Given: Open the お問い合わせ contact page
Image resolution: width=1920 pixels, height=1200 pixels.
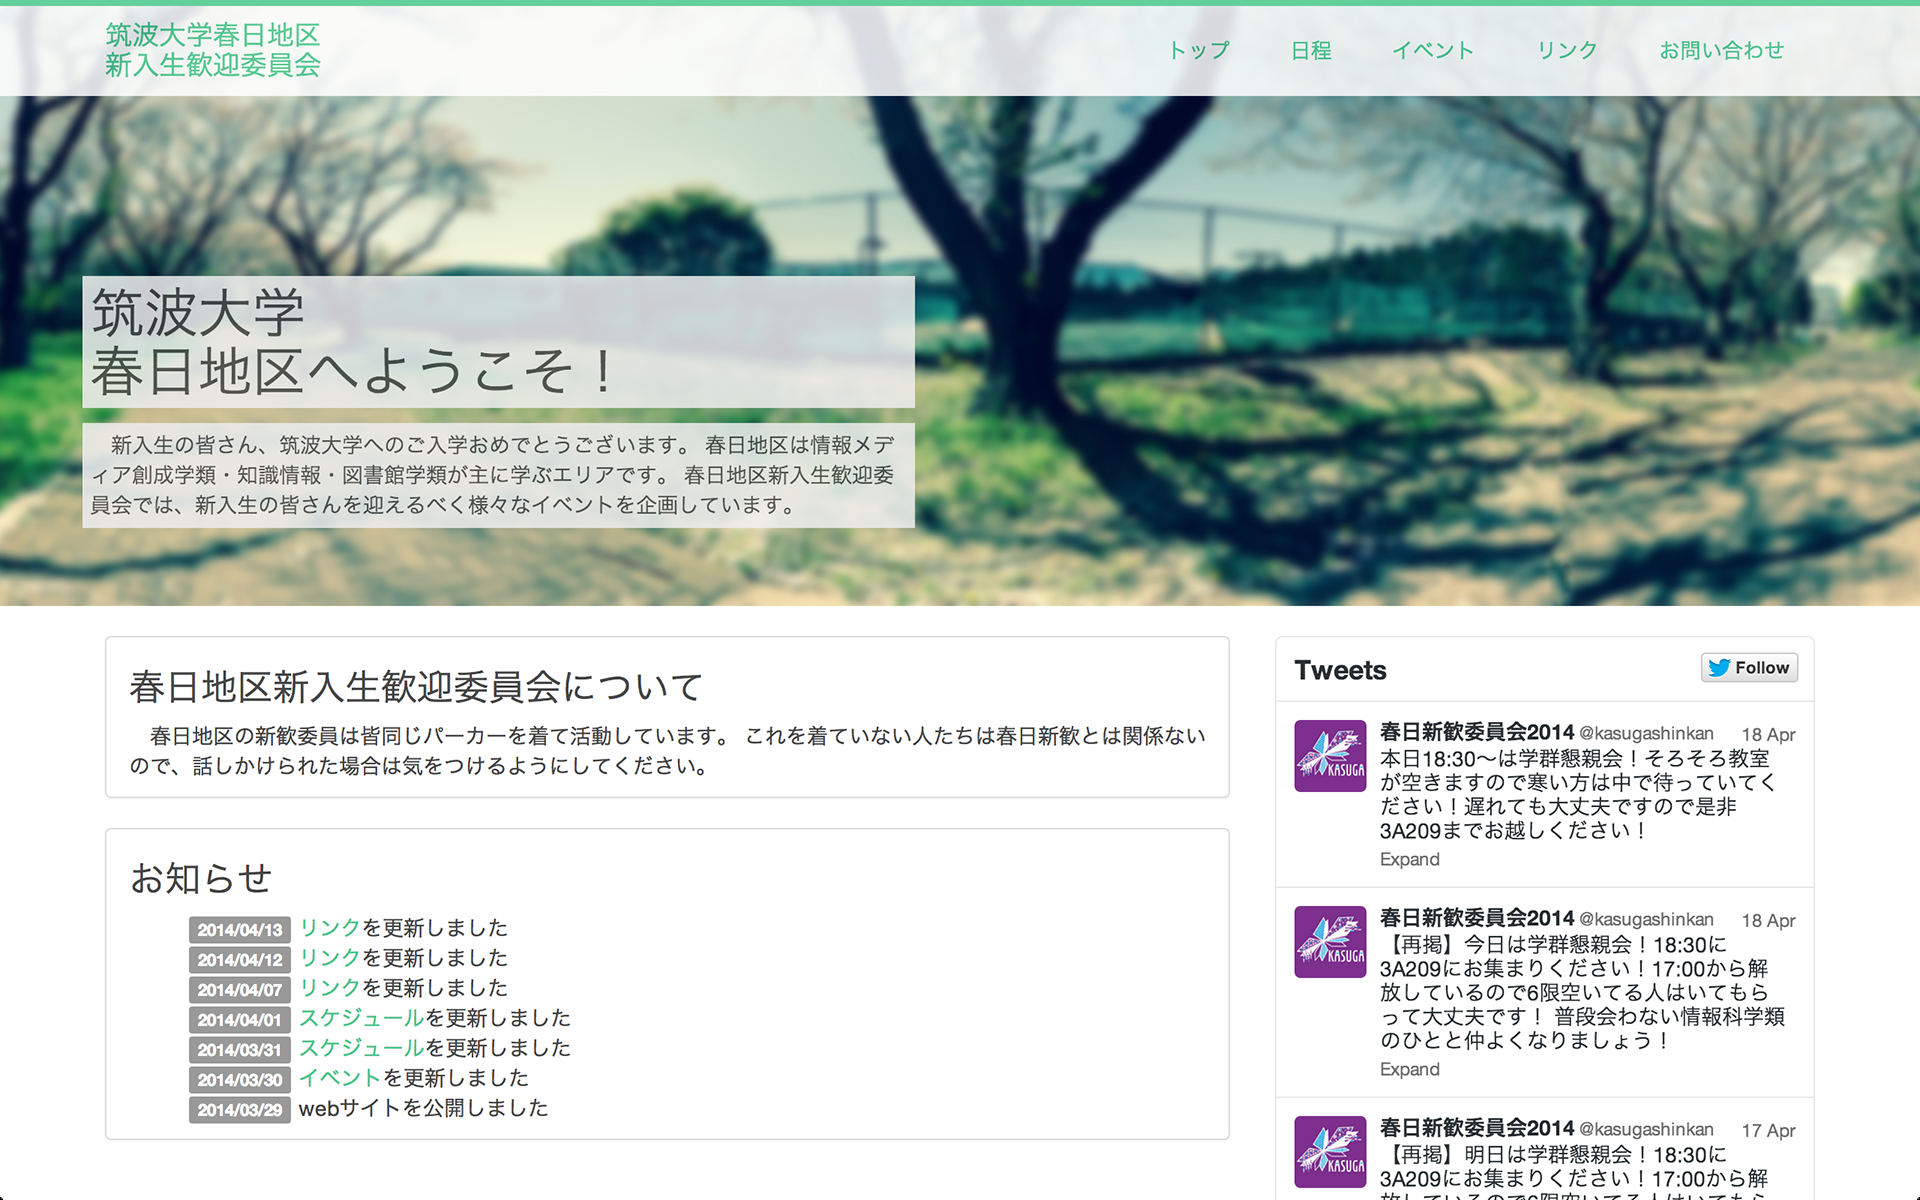Looking at the screenshot, I should [x=1722, y=50].
